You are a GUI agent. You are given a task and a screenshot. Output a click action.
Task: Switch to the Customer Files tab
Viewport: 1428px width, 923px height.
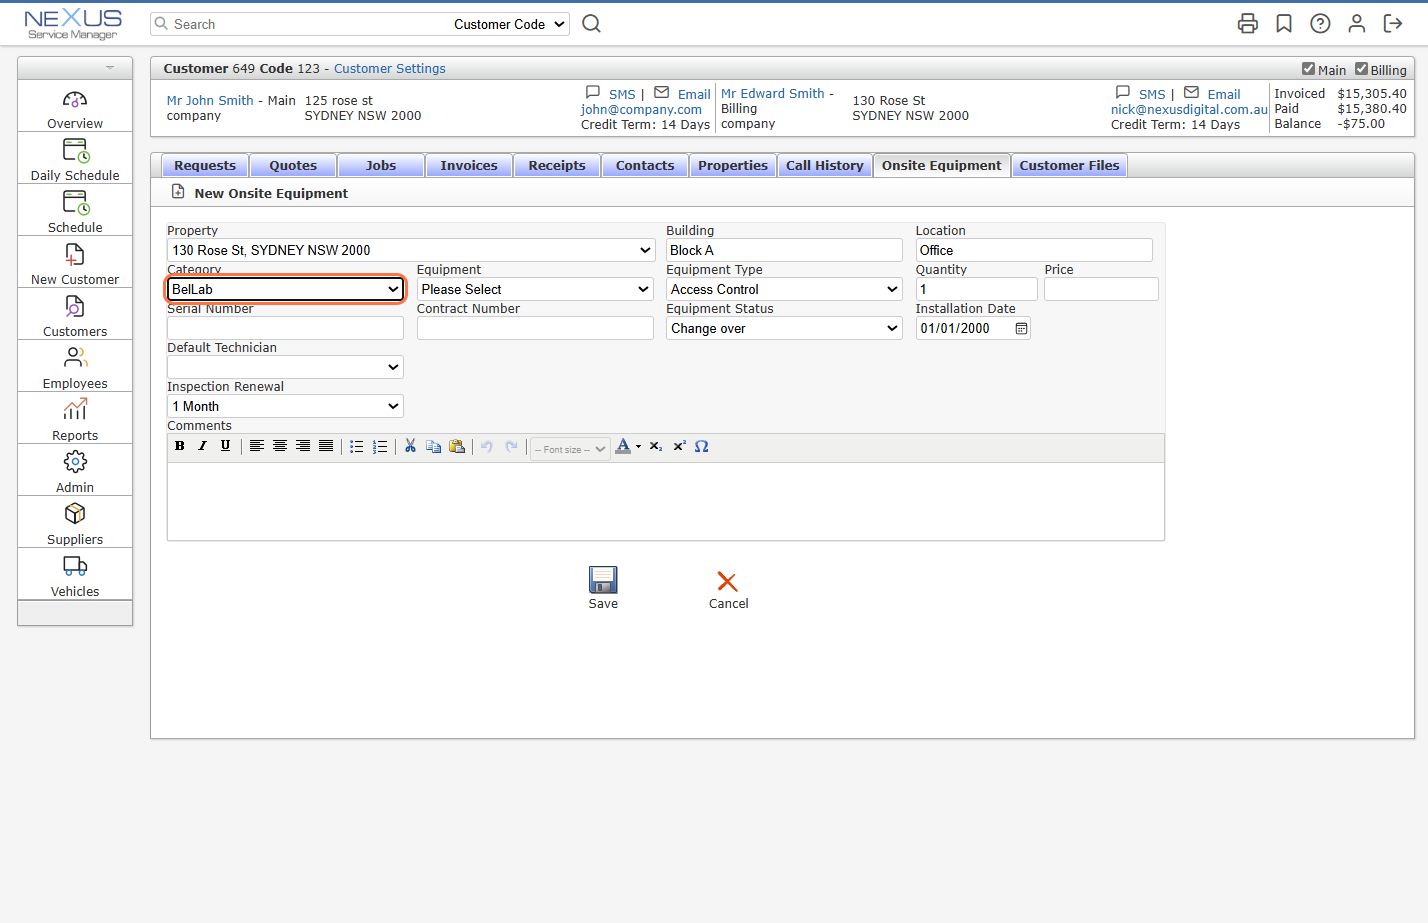(x=1070, y=165)
